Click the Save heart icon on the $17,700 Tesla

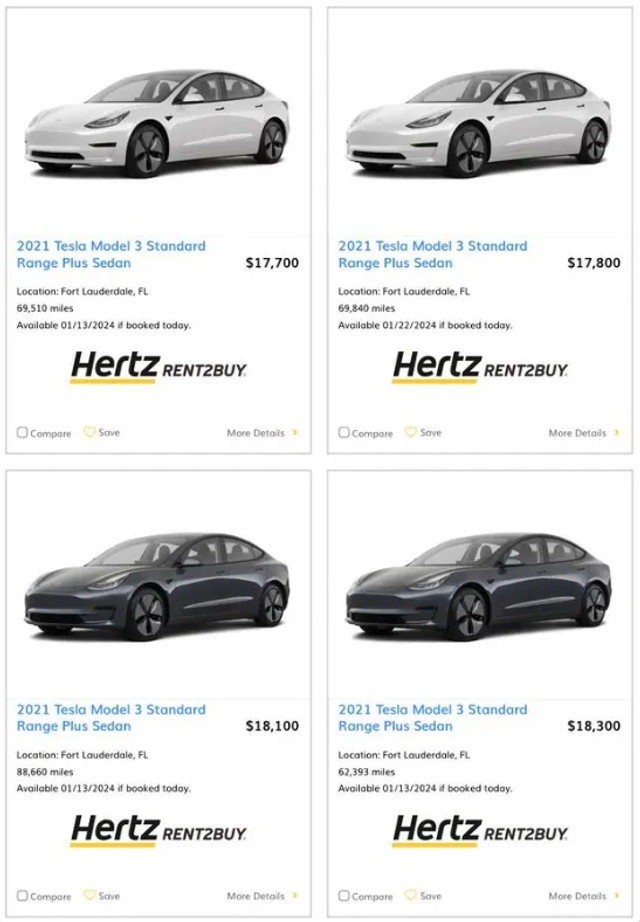tap(91, 432)
